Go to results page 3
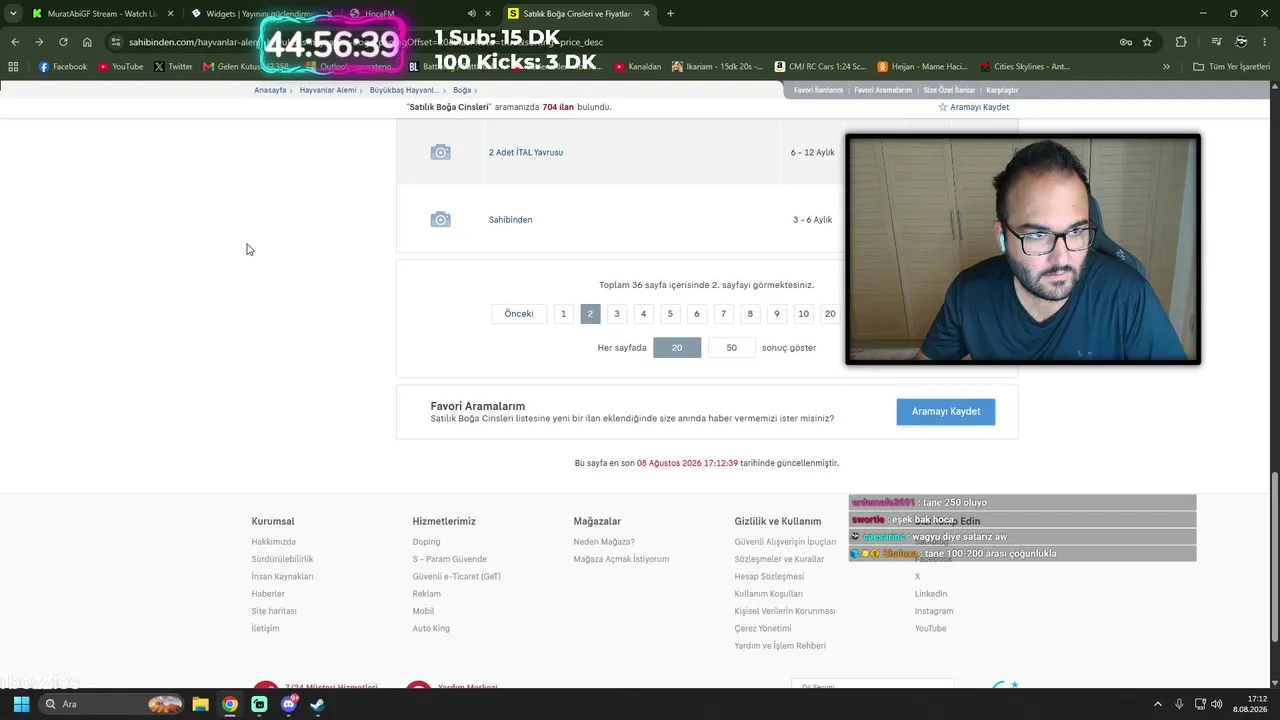 tap(617, 314)
